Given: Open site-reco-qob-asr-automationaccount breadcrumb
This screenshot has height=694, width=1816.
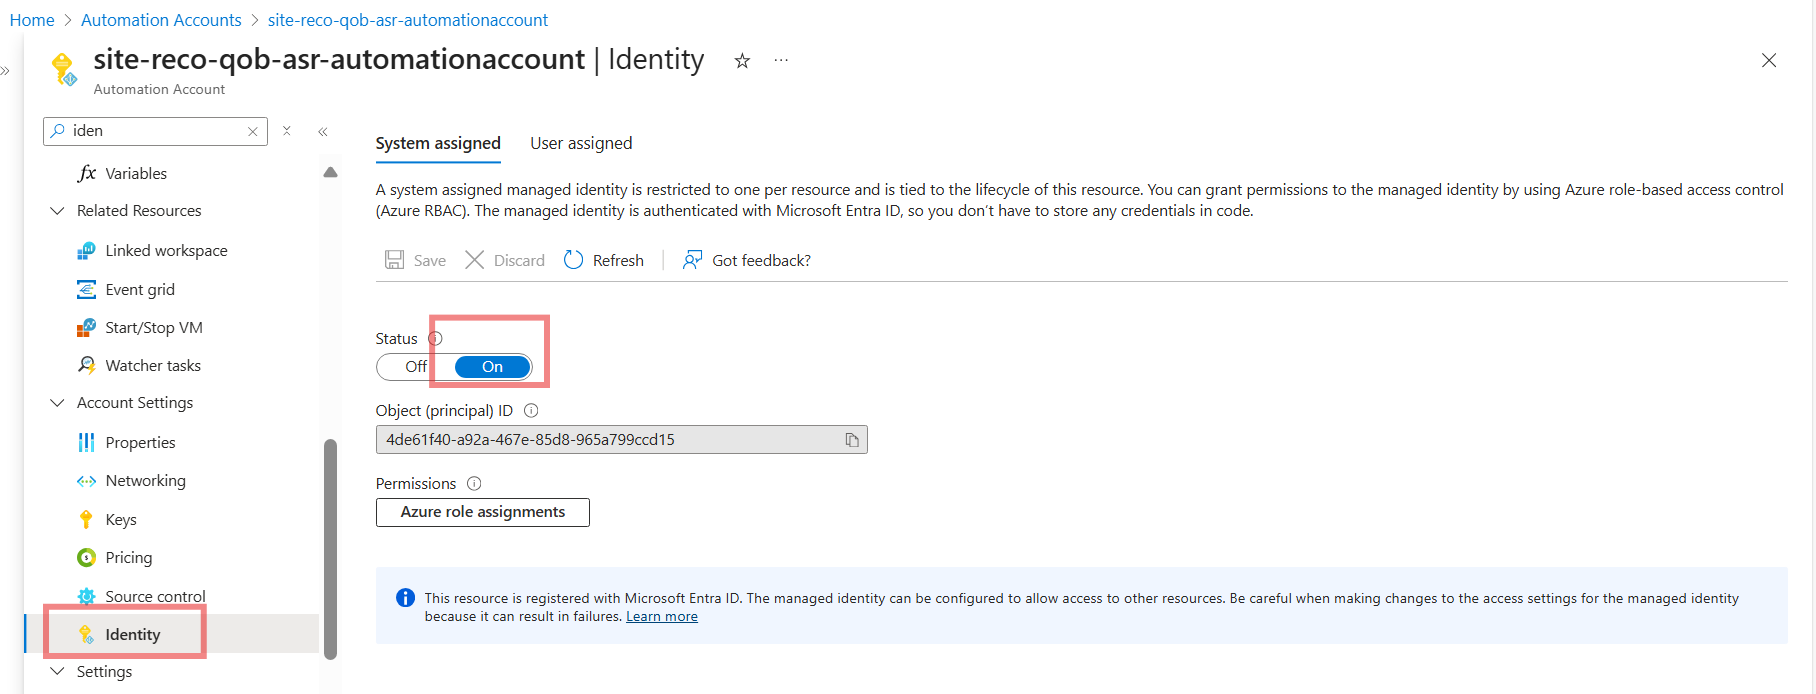Looking at the screenshot, I should 408,20.
